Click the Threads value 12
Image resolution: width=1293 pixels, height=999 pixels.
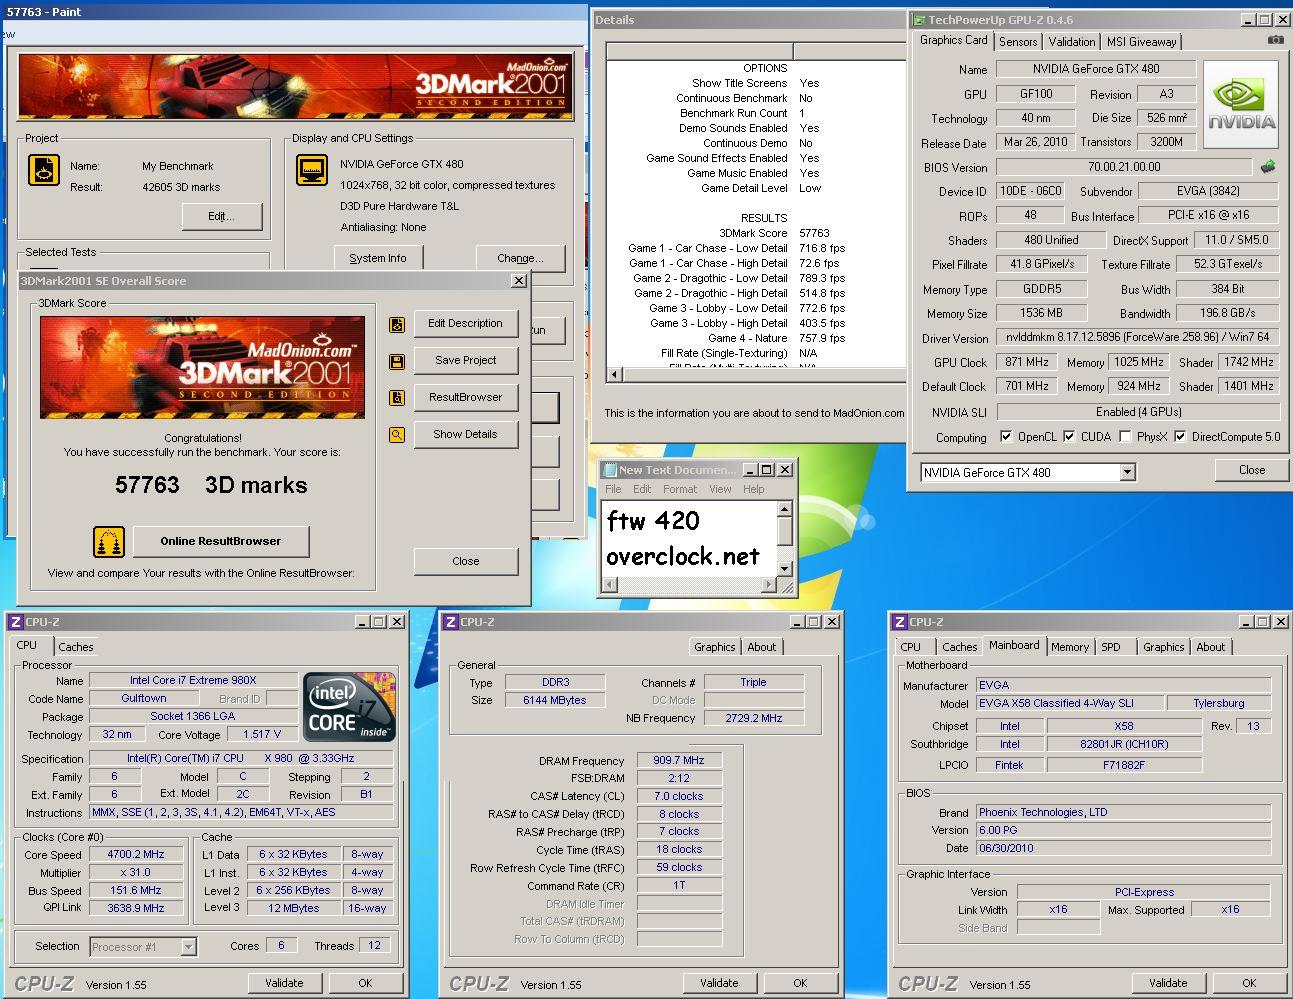click(374, 946)
